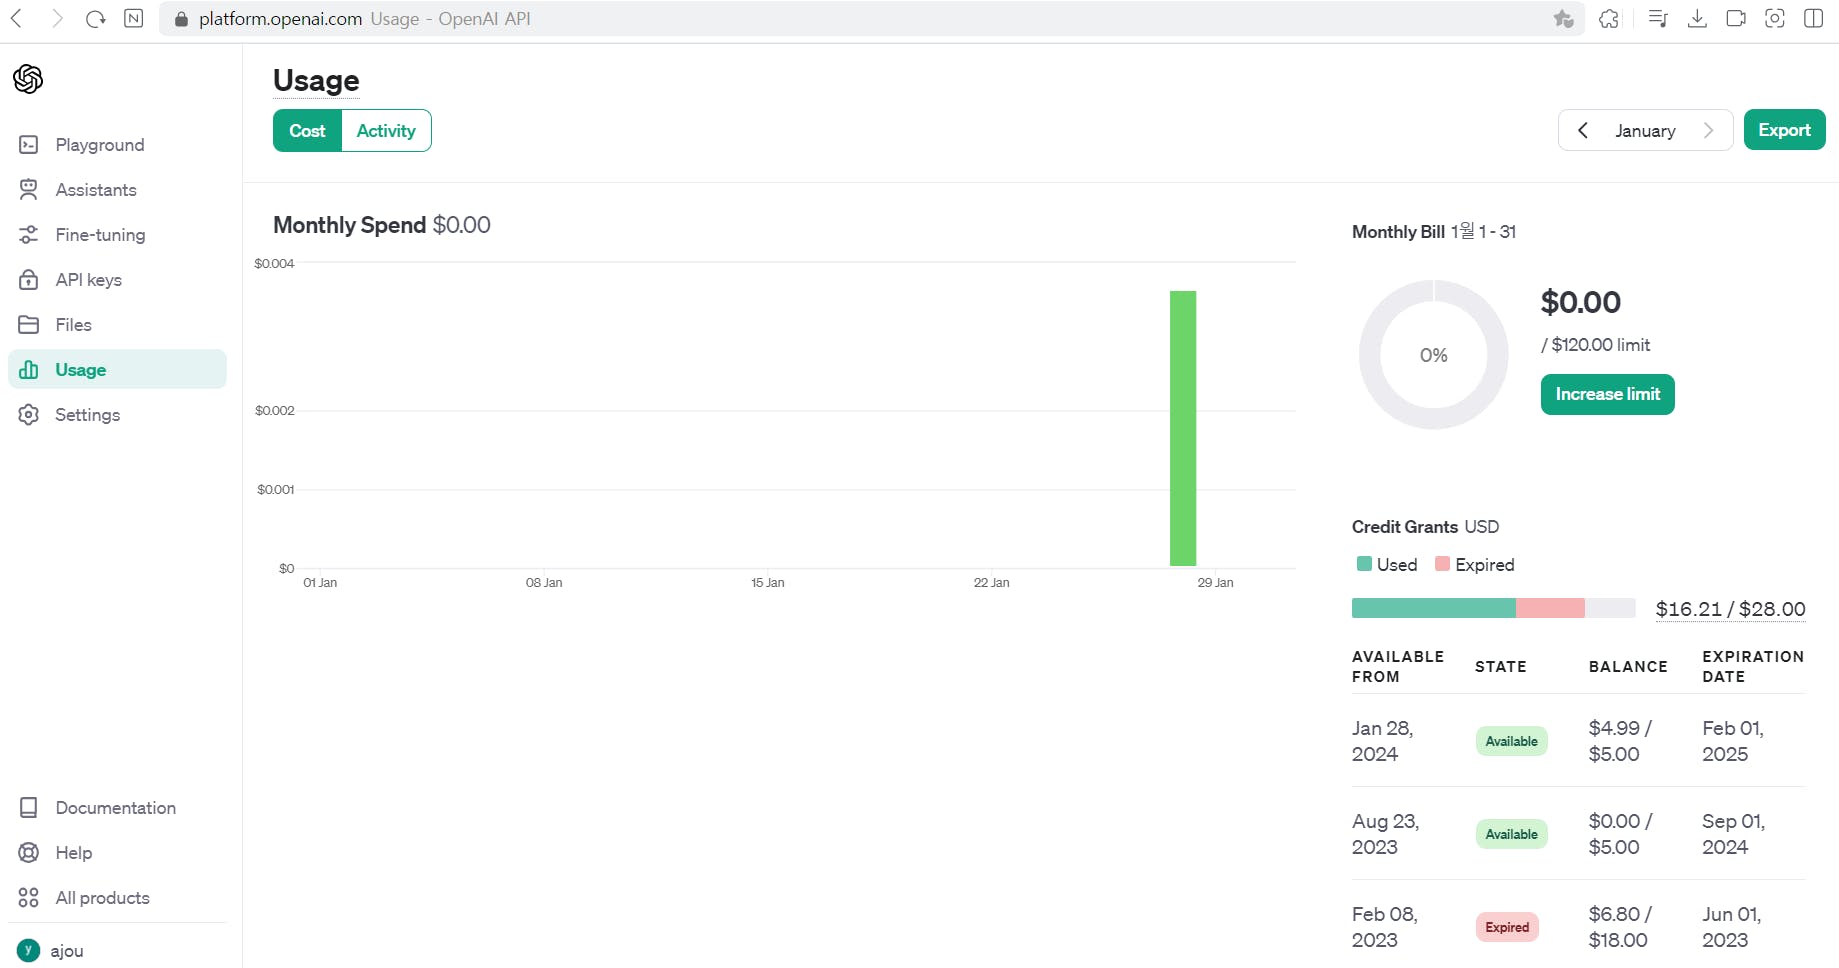The height and width of the screenshot is (968, 1839).
Task: Select Usage in the sidebar
Action: [117, 369]
